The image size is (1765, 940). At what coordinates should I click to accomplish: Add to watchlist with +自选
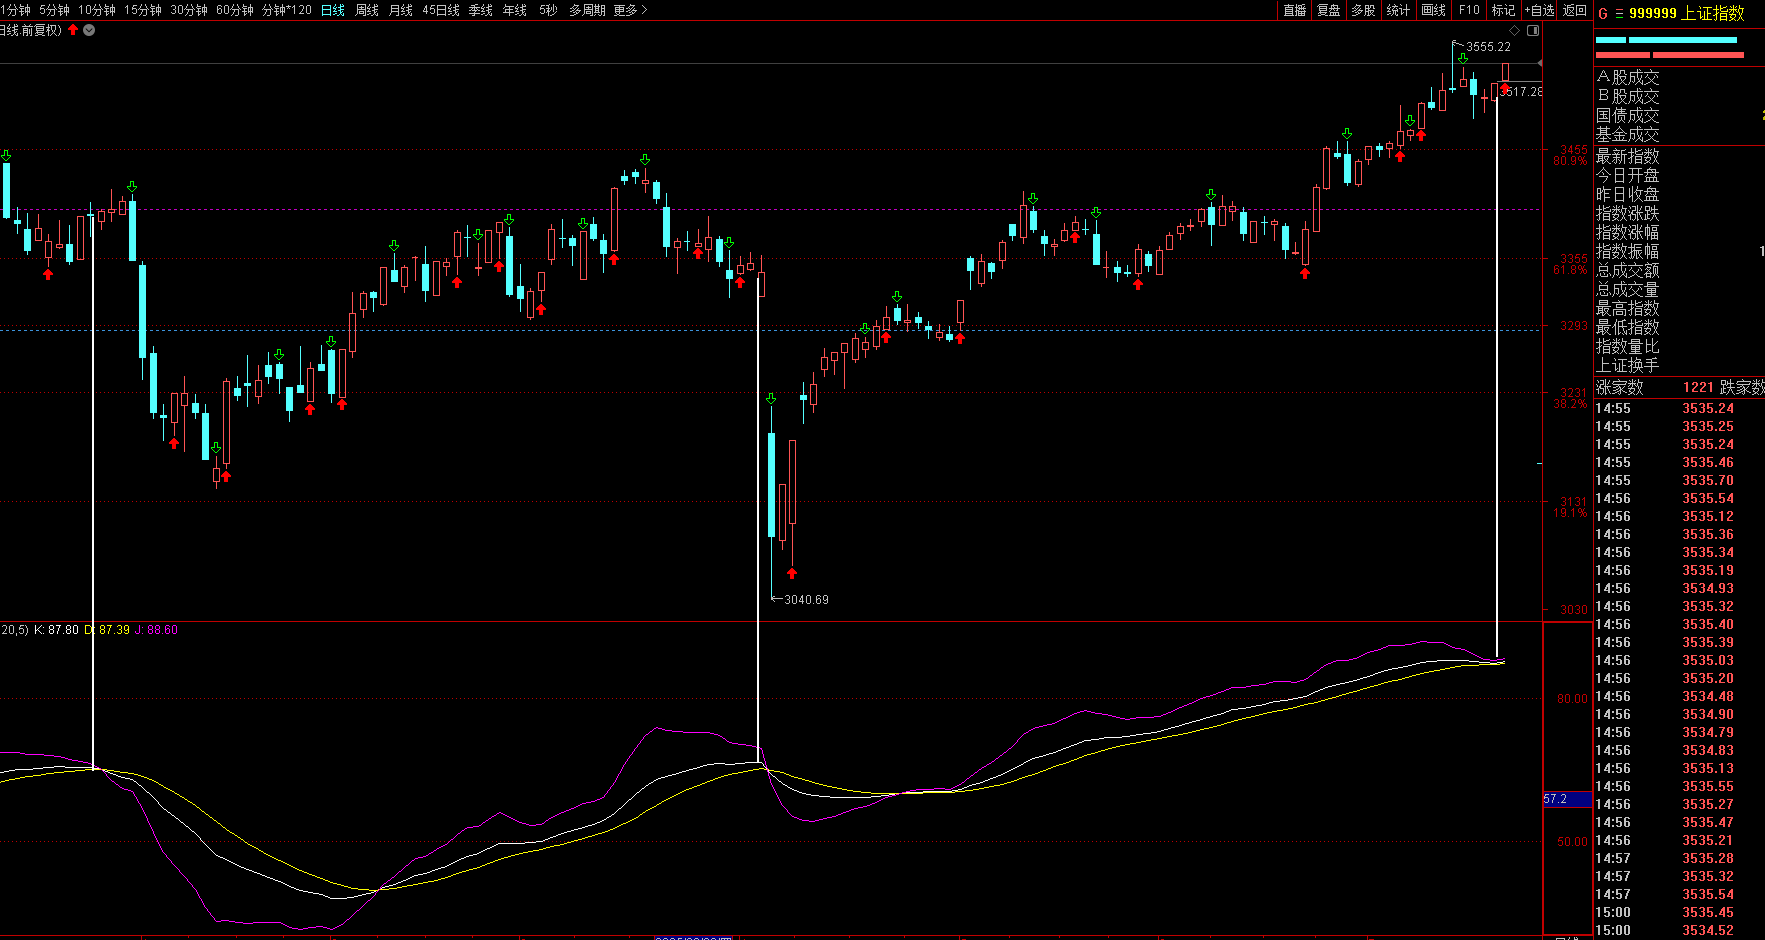[1540, 10]
